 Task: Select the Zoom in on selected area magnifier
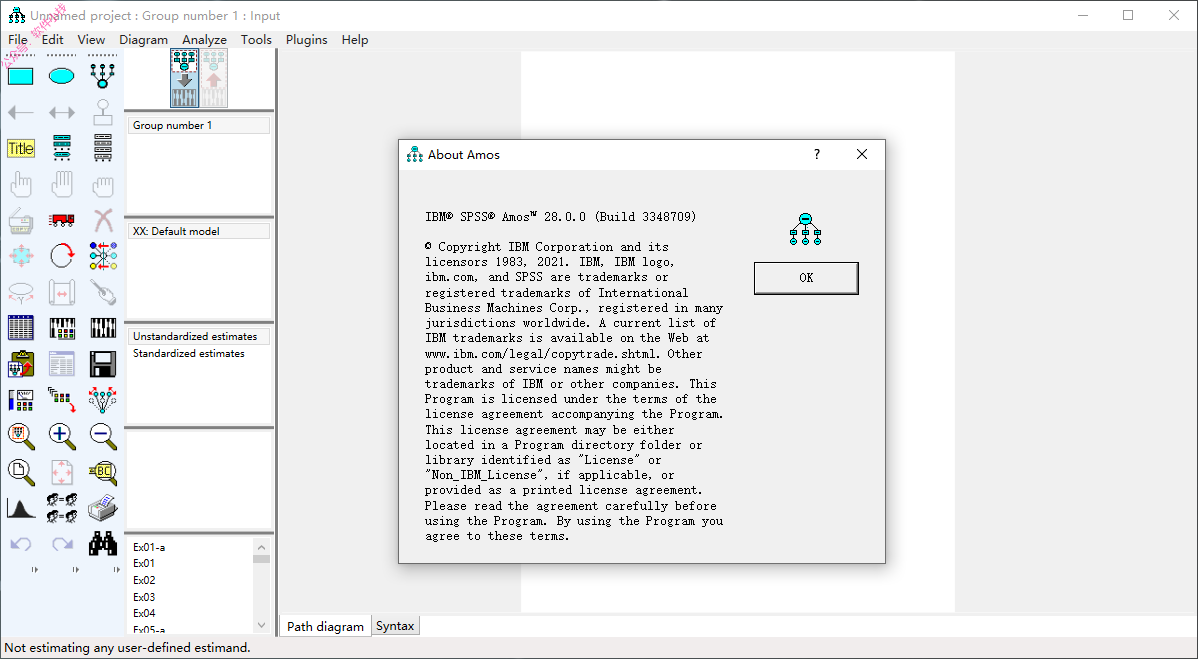21,436
